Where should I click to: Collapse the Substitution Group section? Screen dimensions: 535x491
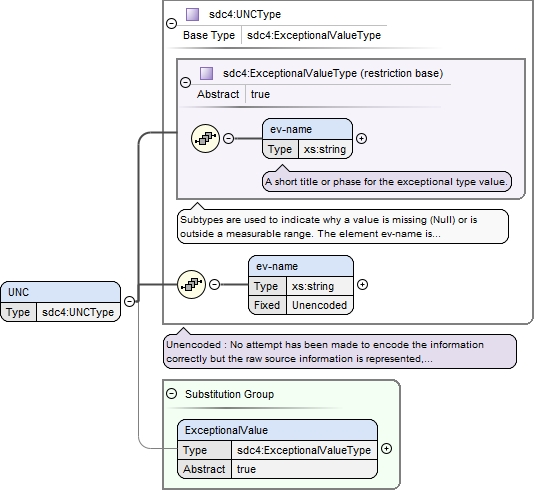[x=171, y=394]
